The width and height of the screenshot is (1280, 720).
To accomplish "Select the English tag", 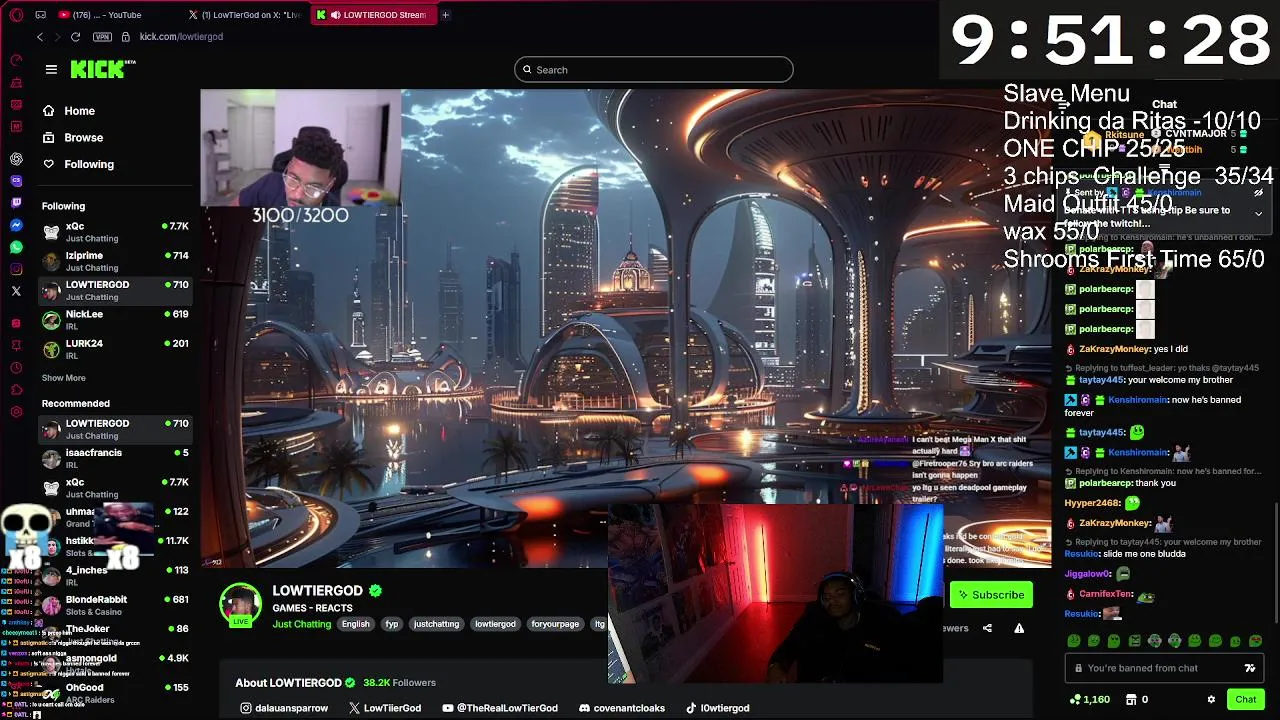I will [x=355, y=624].
